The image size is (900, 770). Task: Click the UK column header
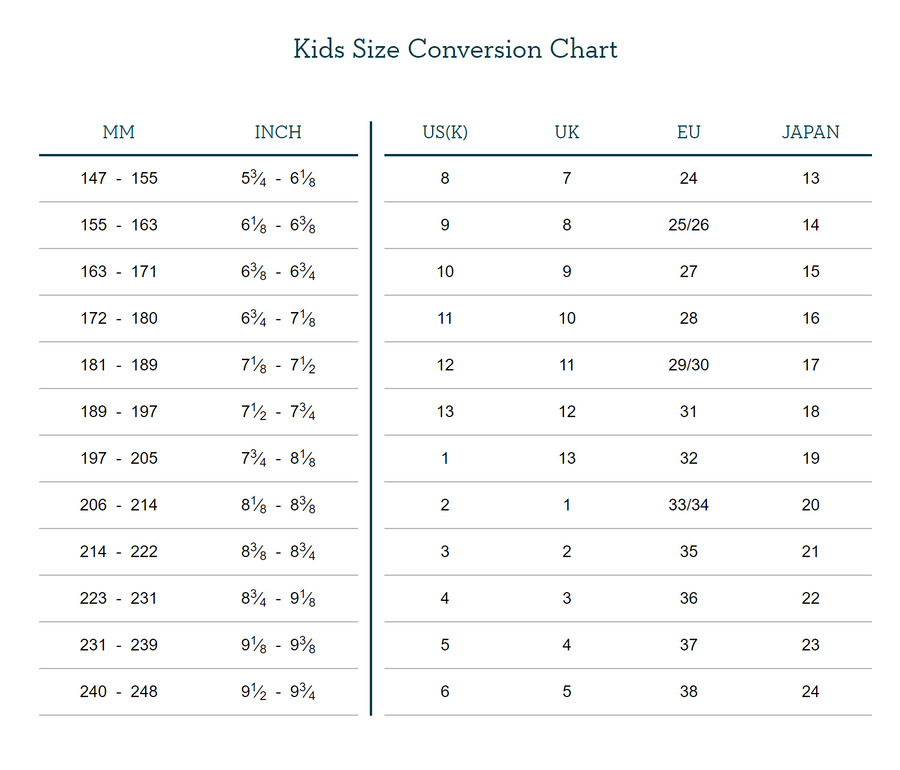pos(567,132)
